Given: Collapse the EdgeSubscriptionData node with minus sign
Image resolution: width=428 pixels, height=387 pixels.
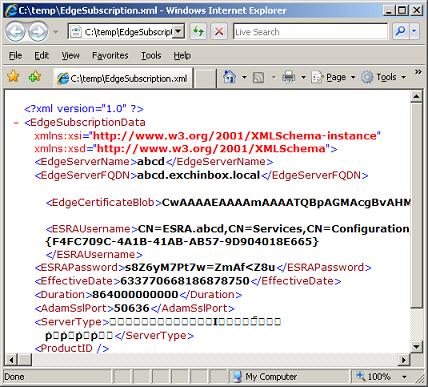Looking at the screenshot, I should click(15, 123).
